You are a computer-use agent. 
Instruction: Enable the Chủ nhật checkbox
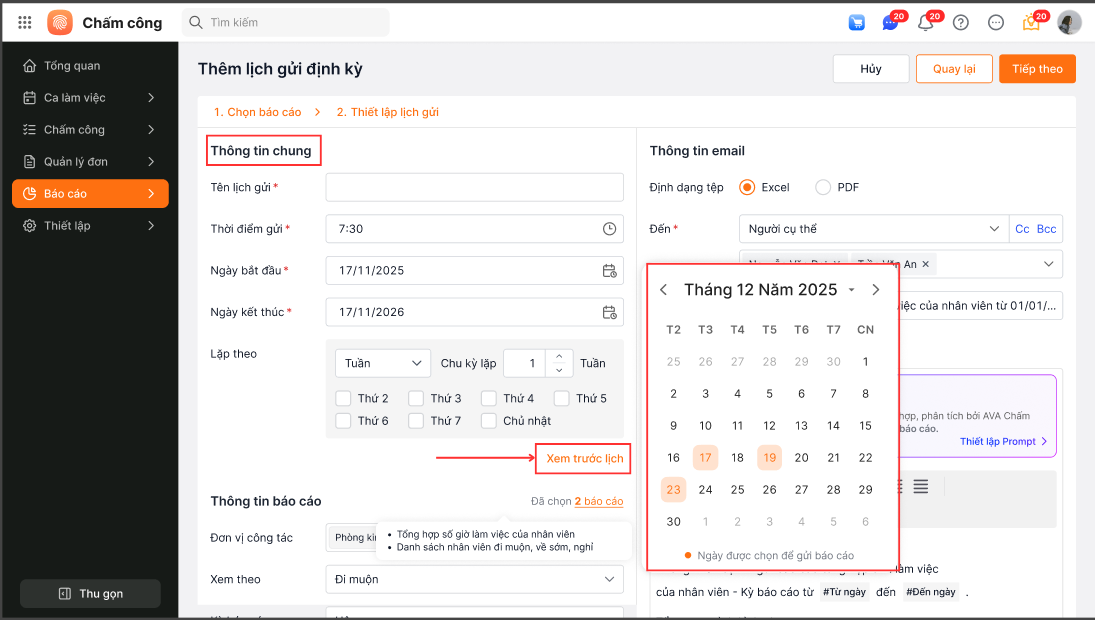coord(488,421)
